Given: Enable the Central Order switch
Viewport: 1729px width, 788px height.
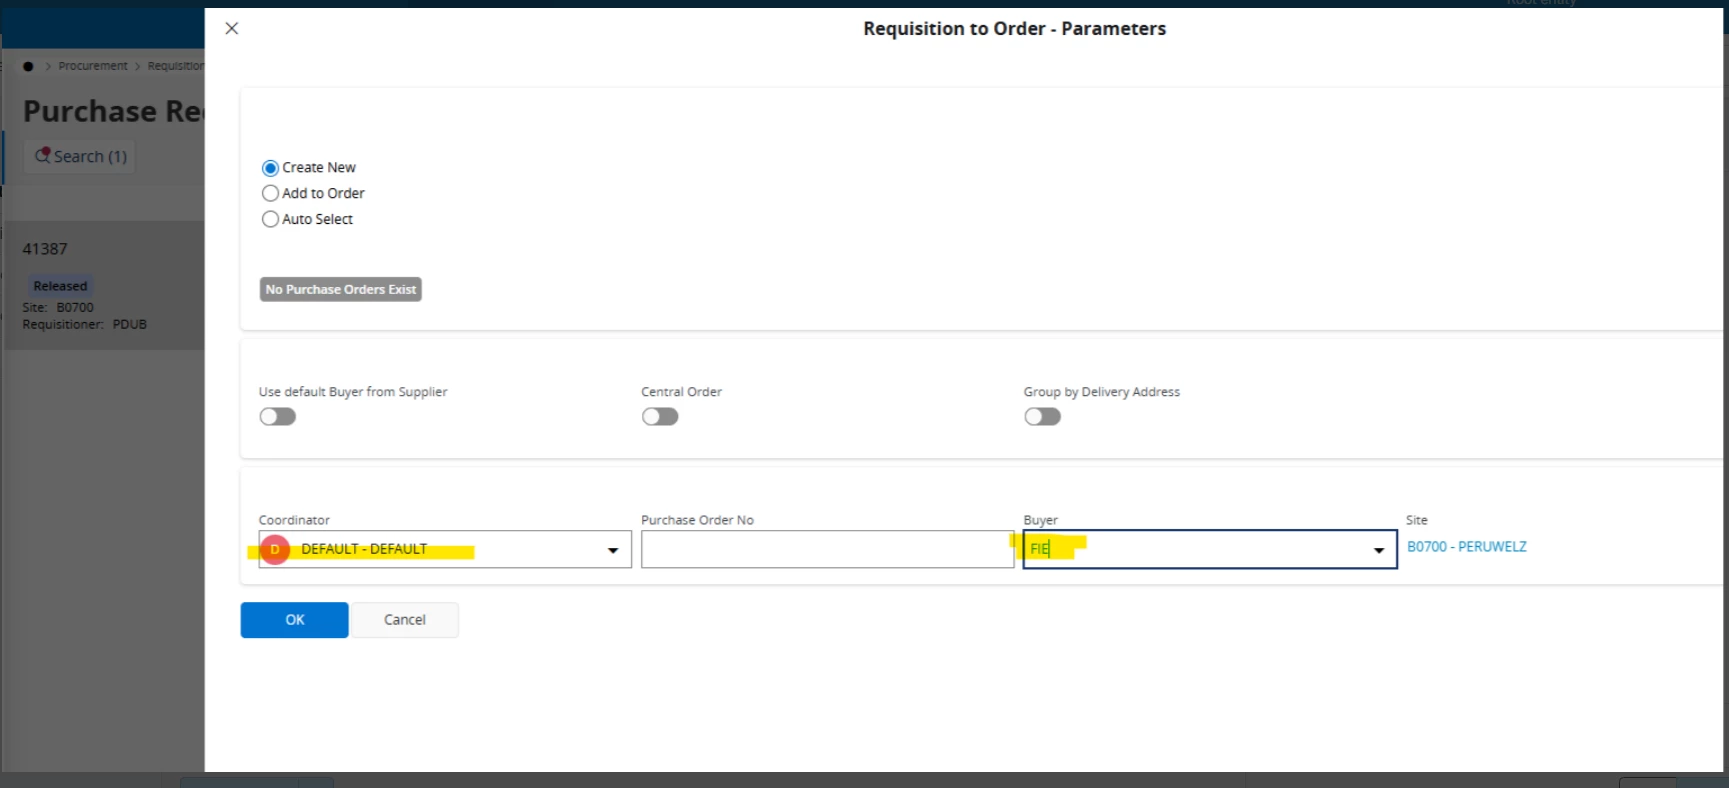Looking at the screenshot, I should (x=660, y=417).
